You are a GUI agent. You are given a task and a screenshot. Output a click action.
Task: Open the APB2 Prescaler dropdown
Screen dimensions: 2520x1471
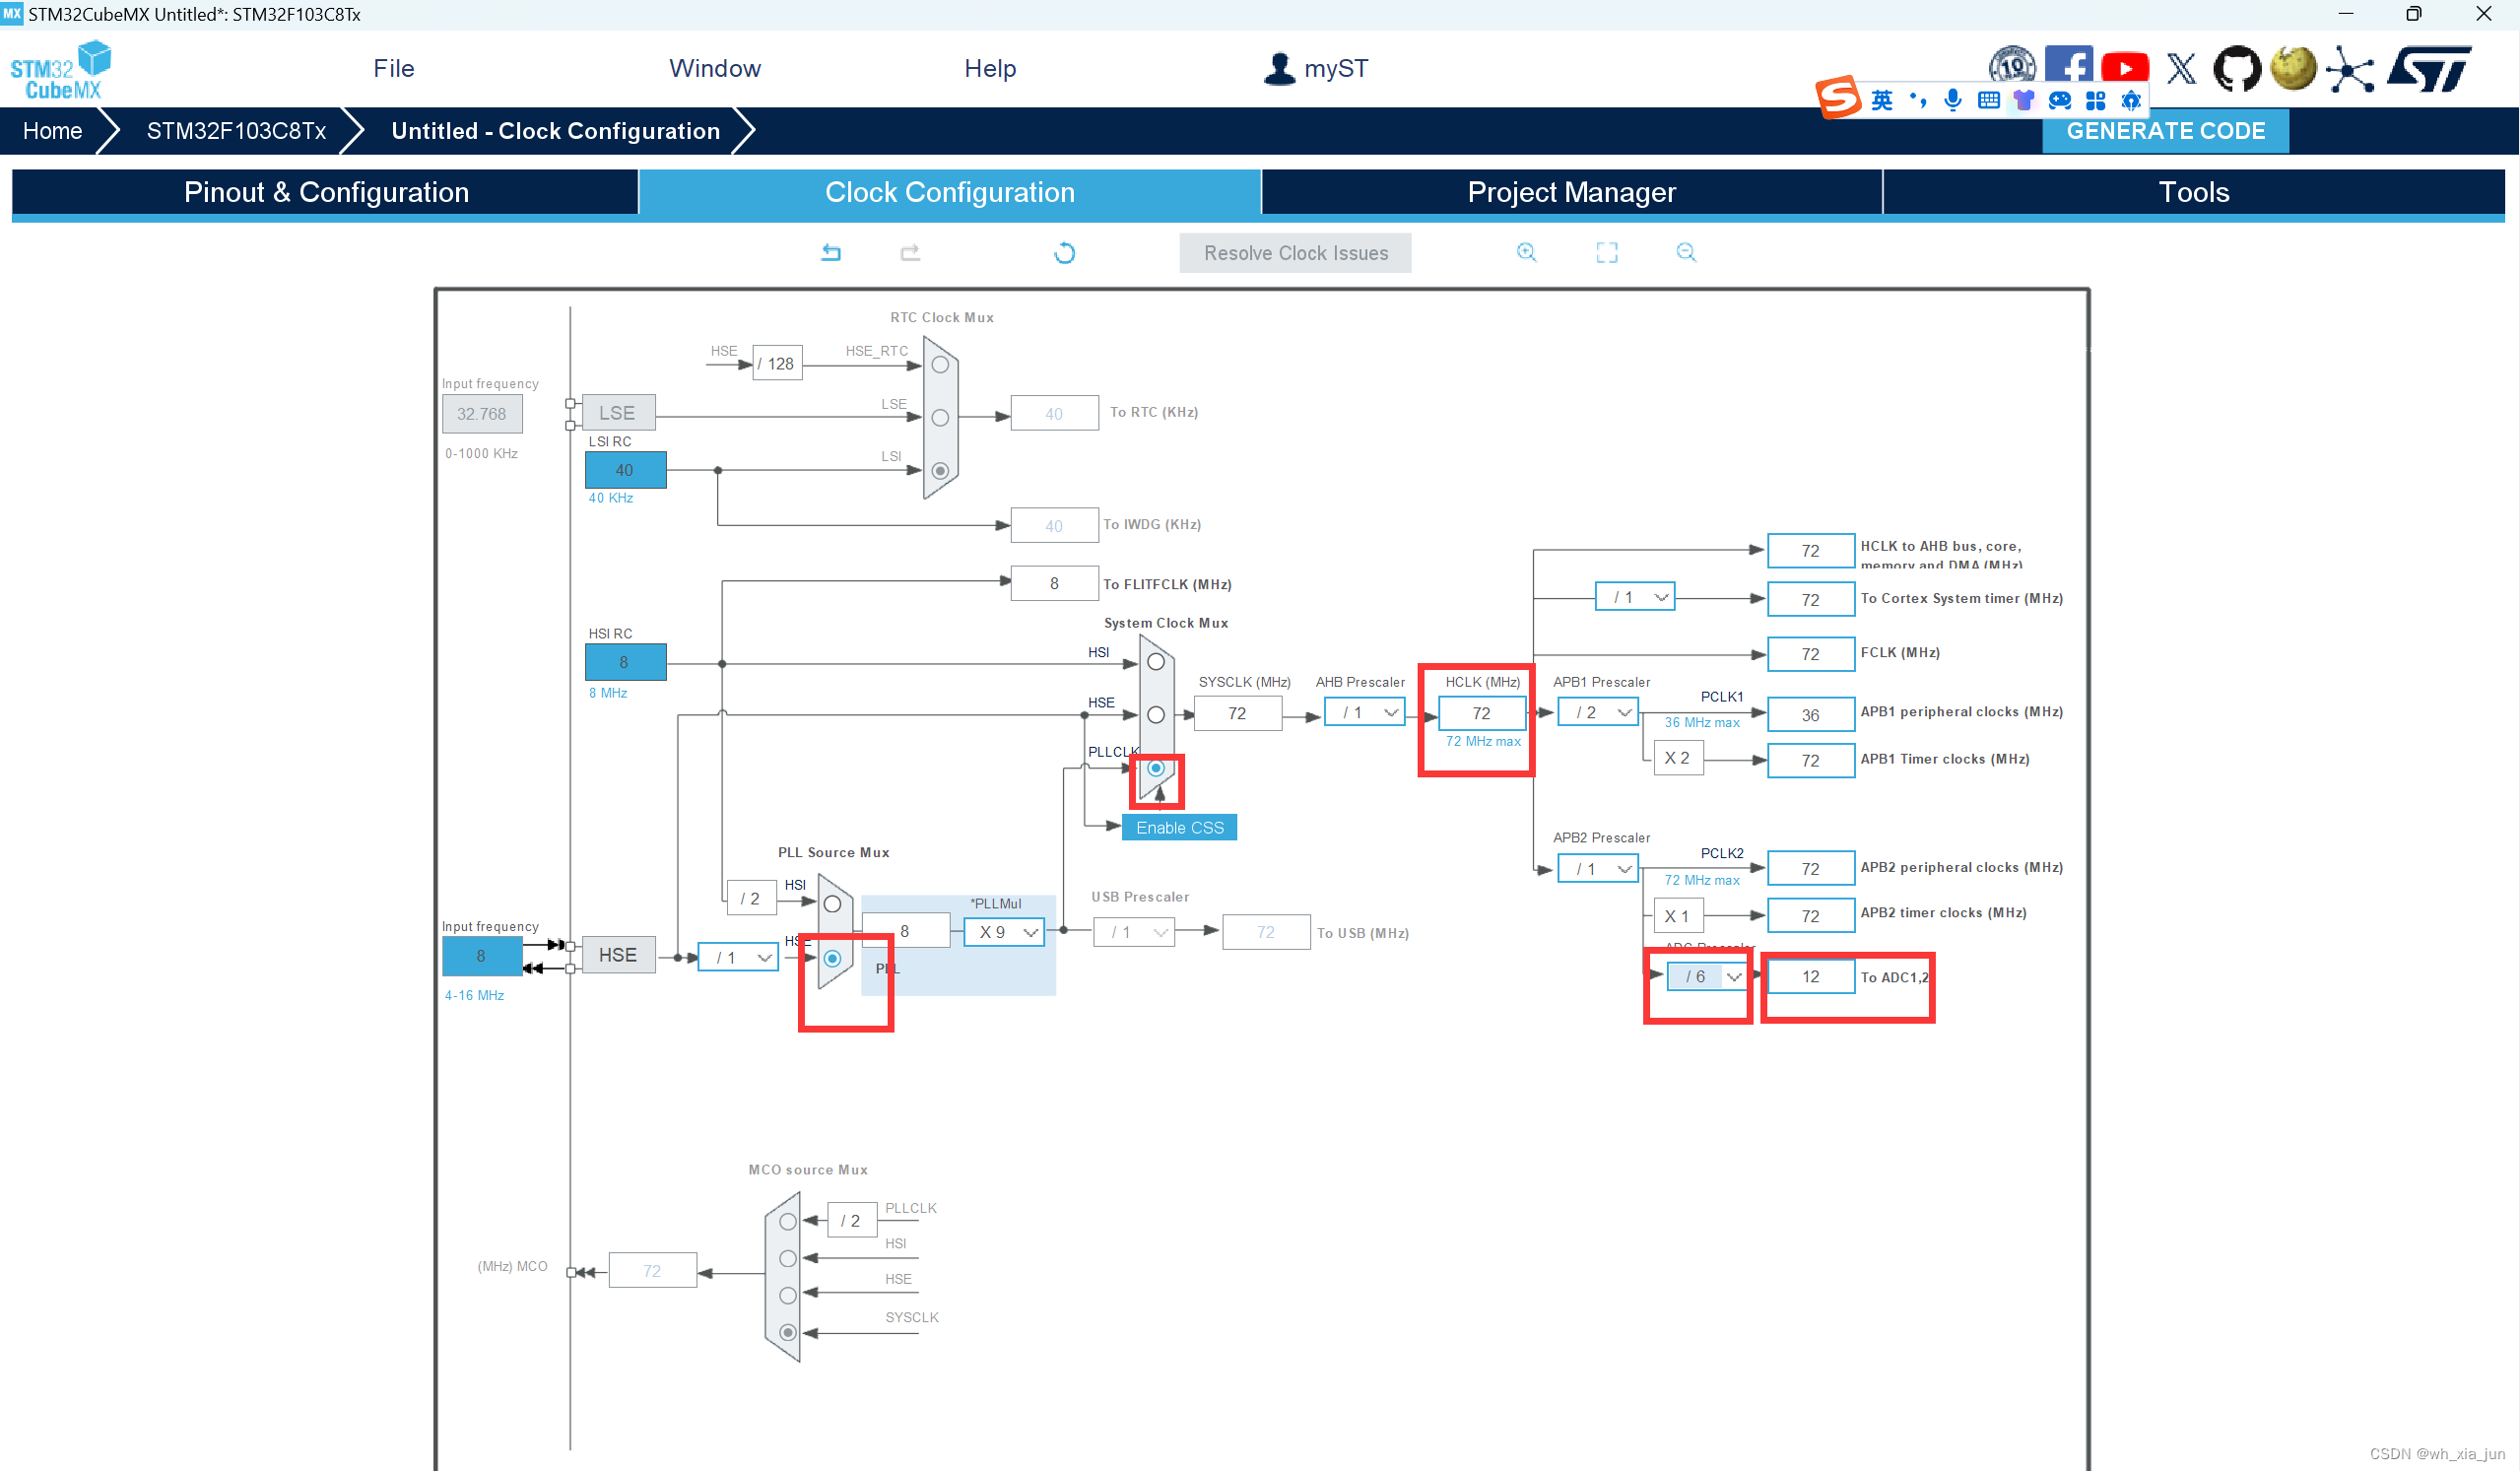click(1598, 868)
